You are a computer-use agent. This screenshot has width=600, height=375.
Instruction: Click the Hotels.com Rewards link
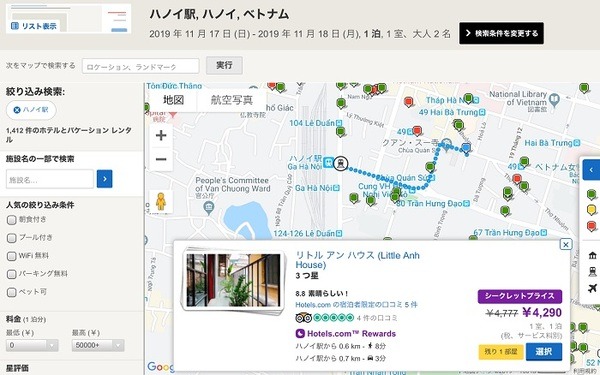pos(346,333)
